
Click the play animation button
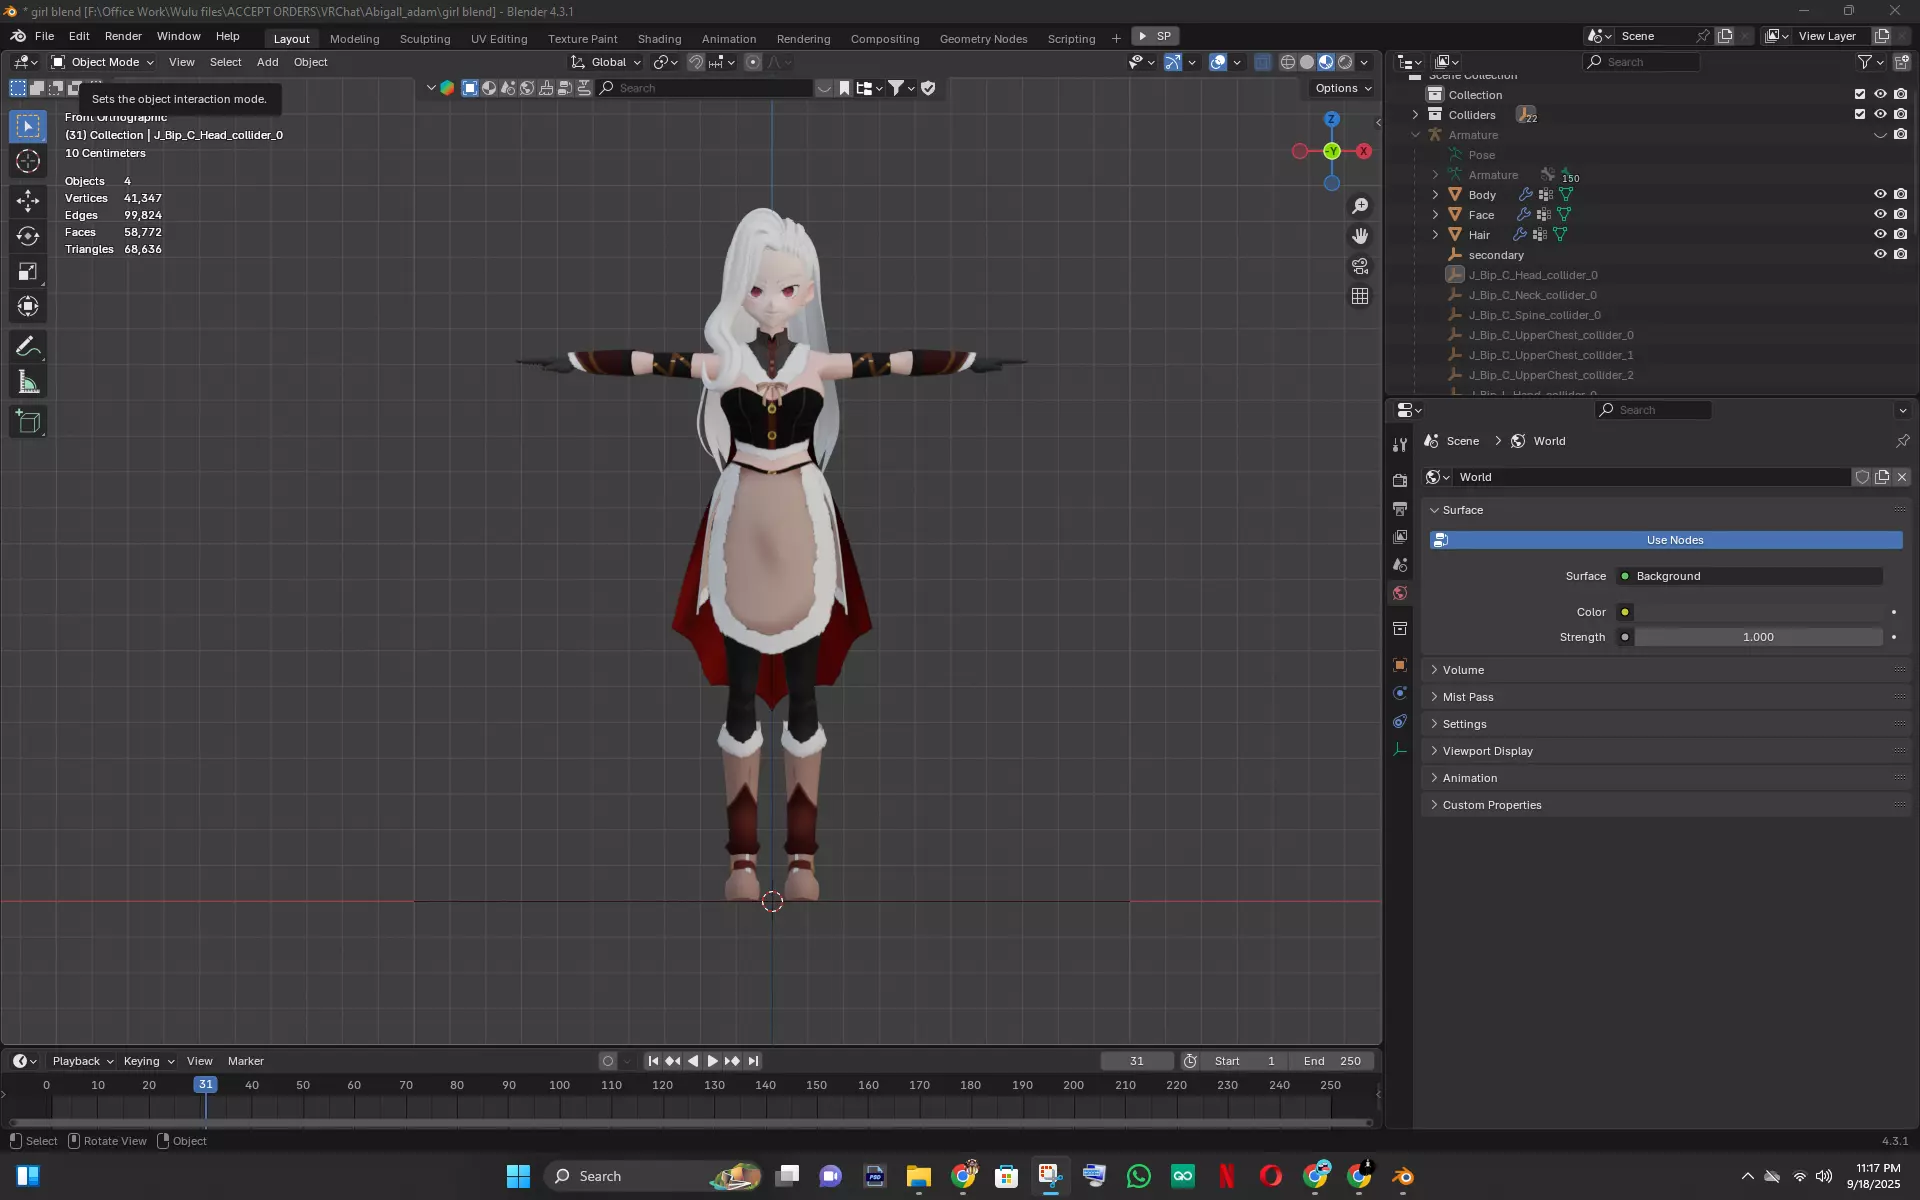pyautogui.click(x=713, y=1061)
